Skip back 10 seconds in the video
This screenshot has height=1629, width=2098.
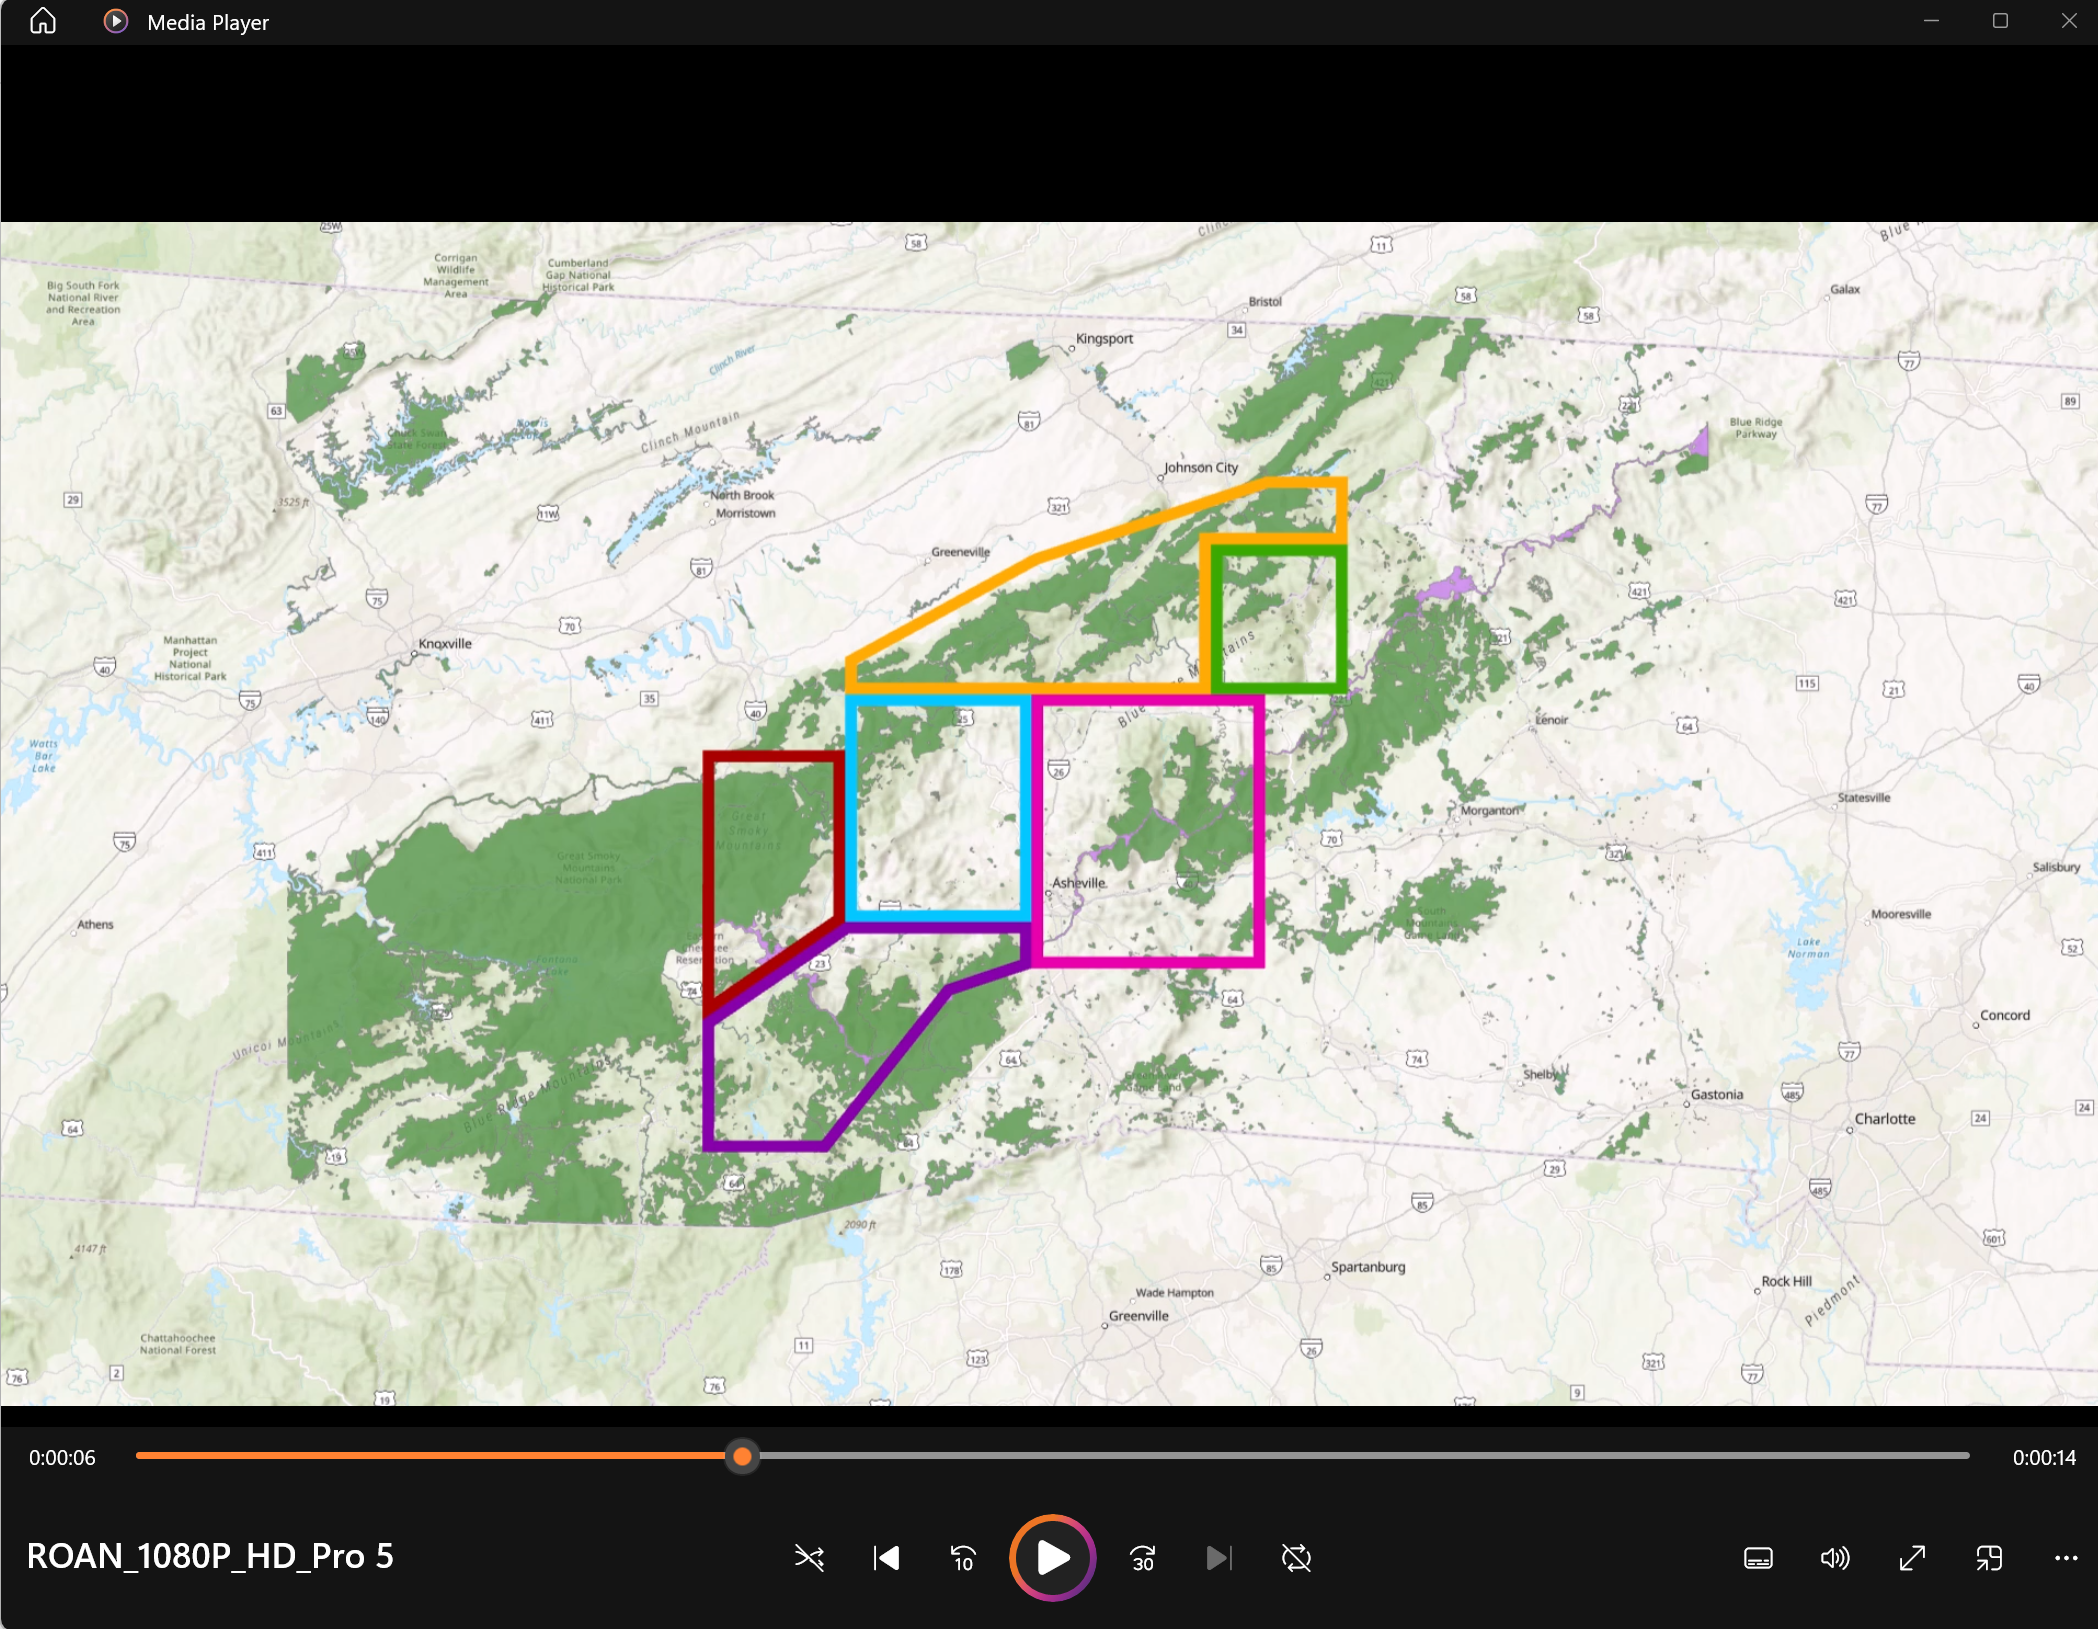click(962, 1558)
